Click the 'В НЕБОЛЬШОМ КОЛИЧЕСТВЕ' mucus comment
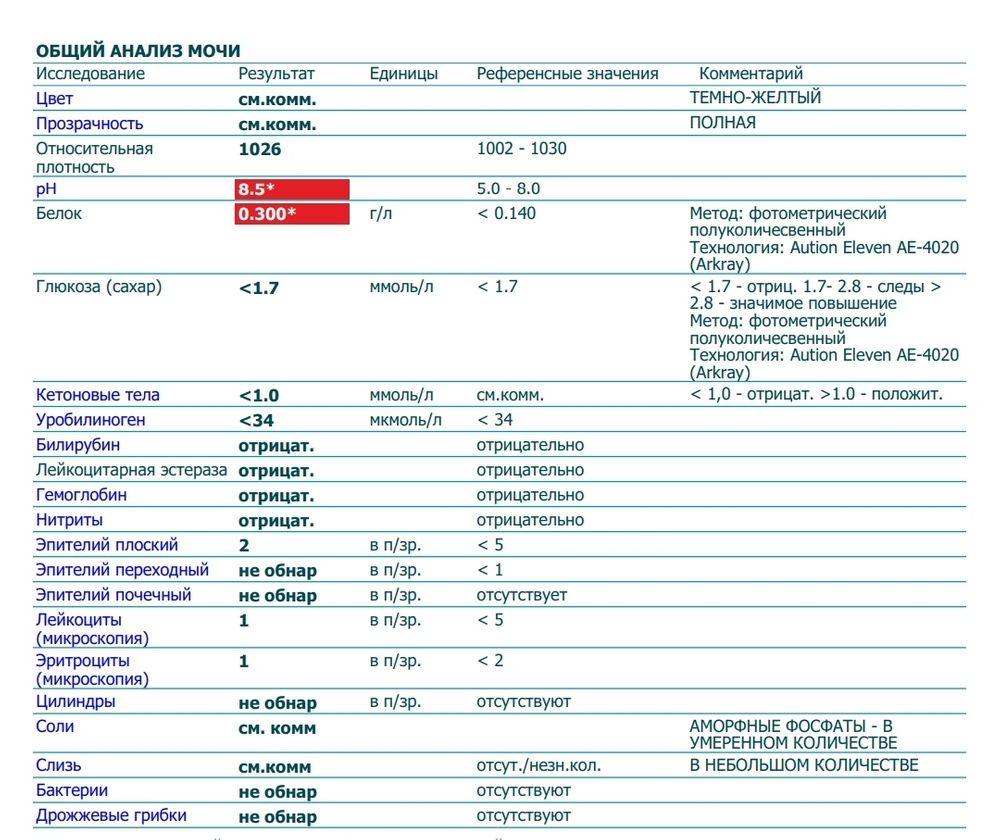The width and height of the screenshot is (1000, 840). (x=803, y=766)
